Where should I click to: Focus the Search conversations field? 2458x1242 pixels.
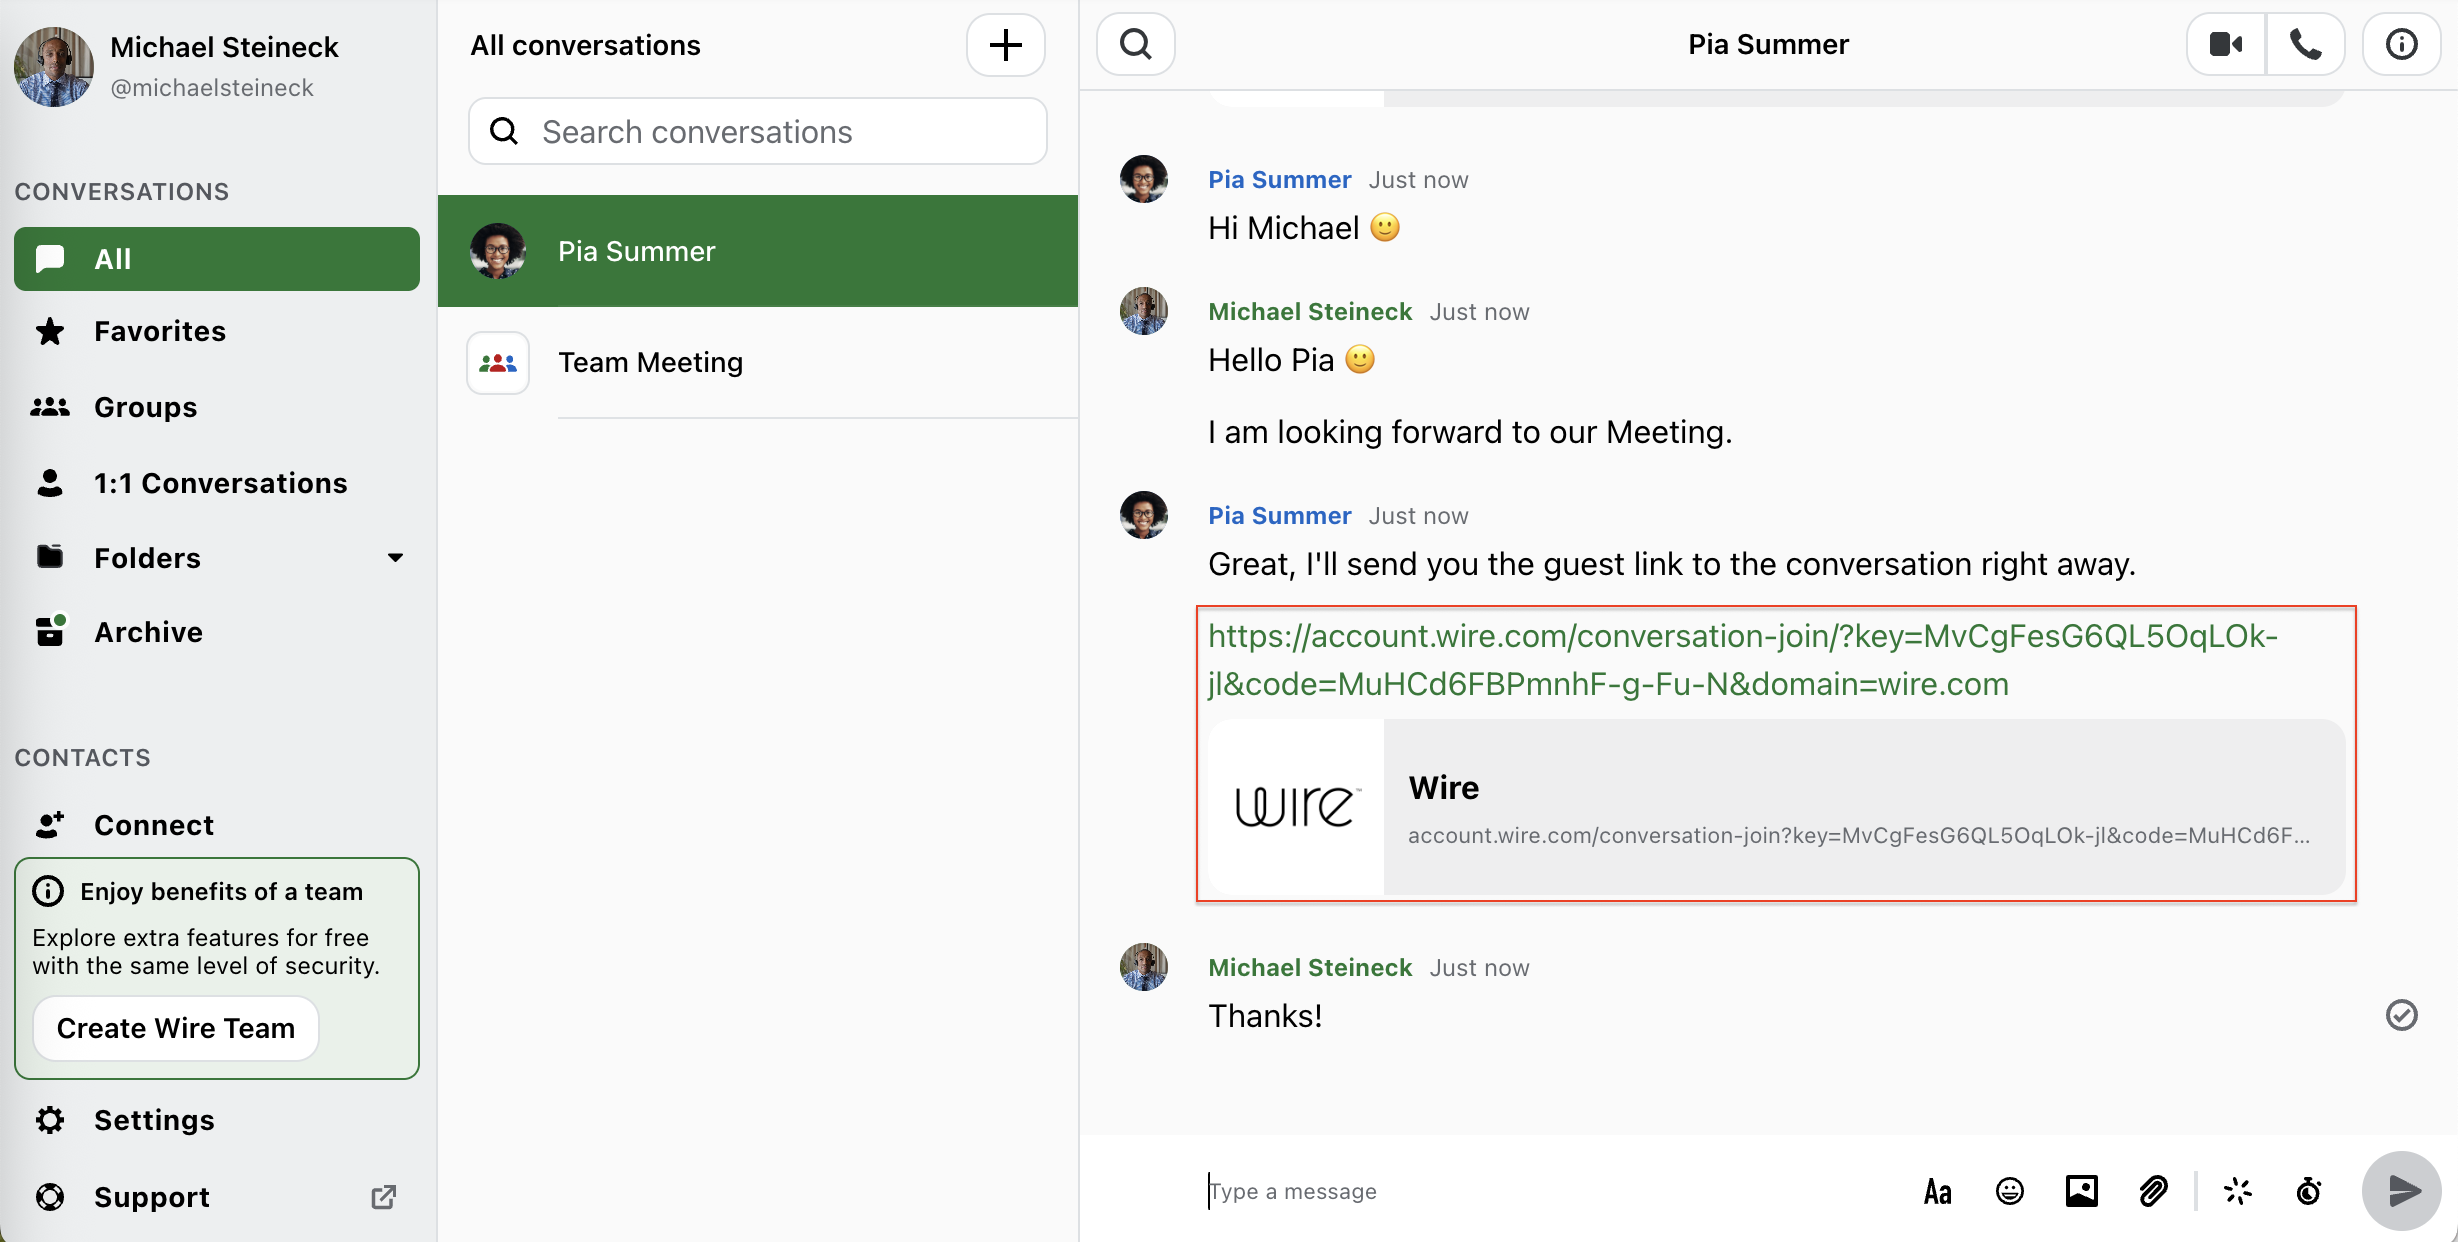(758, 131)
